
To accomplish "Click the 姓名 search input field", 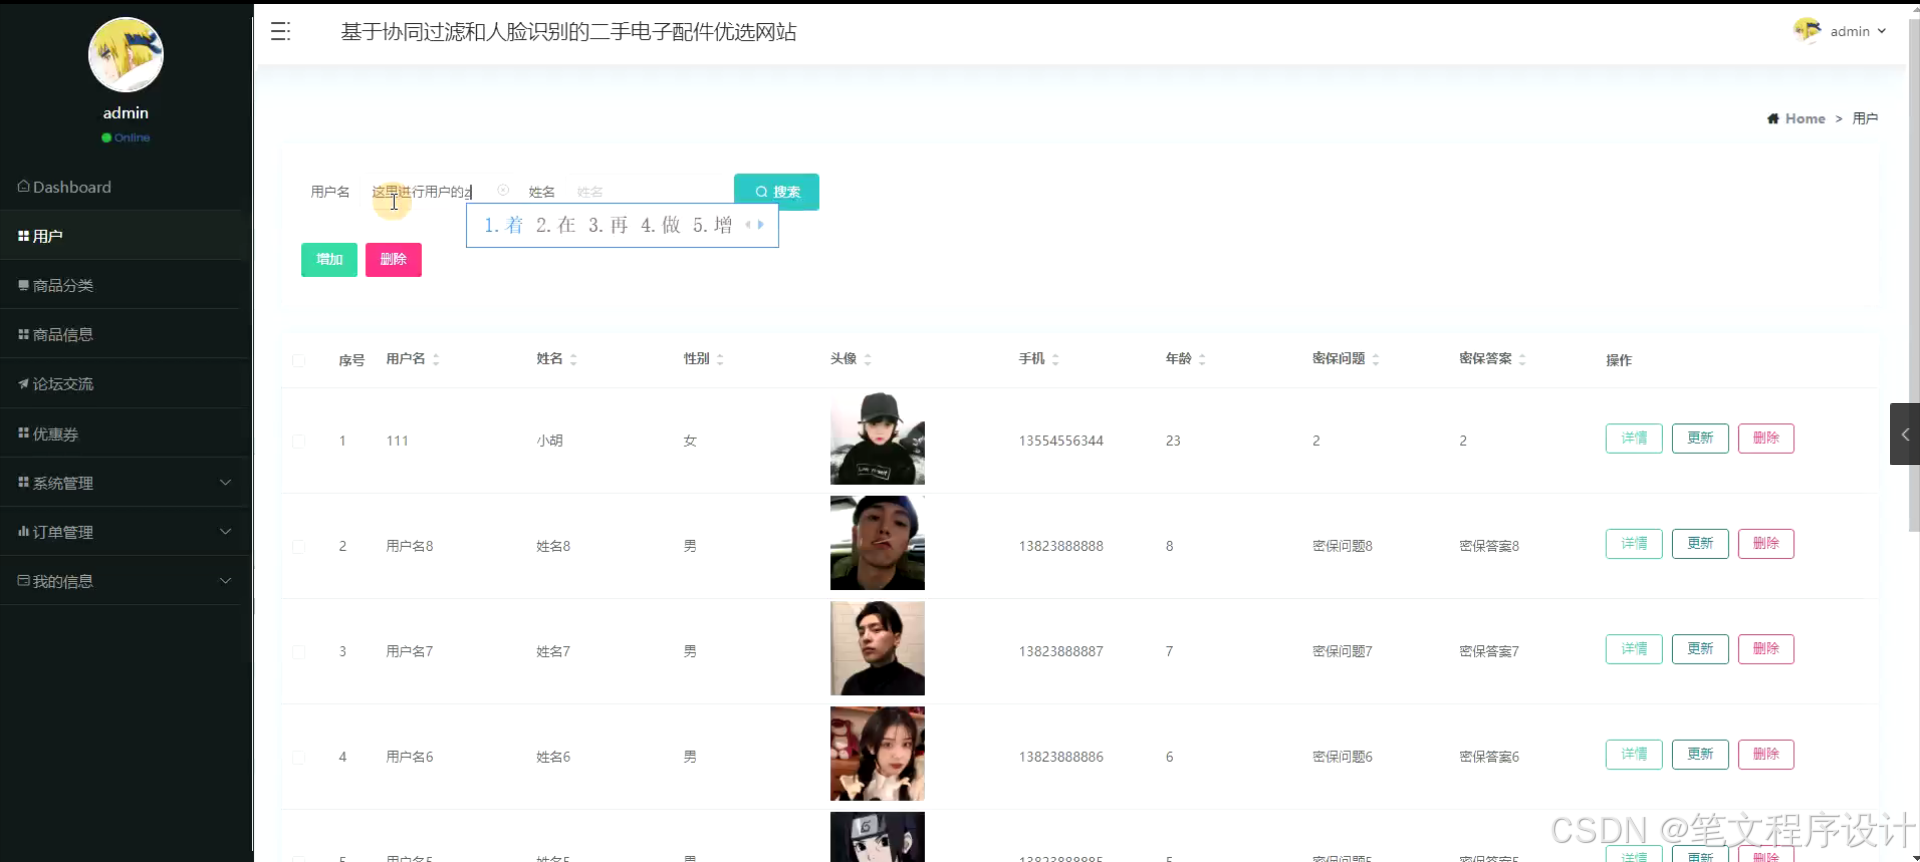I will click(646, 192).
